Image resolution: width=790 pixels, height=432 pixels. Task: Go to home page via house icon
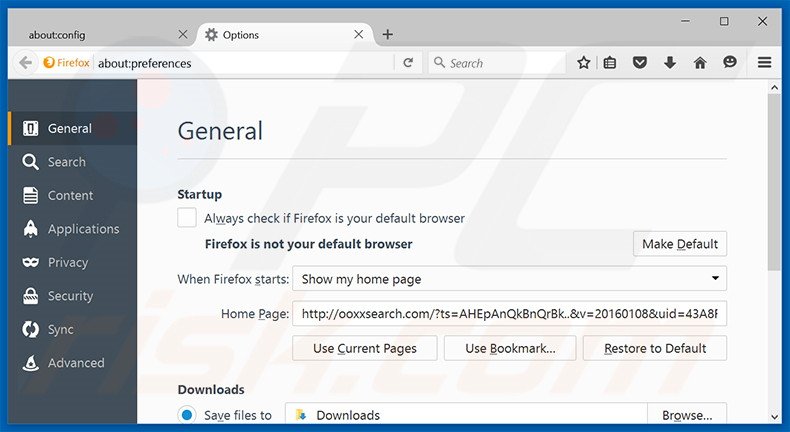(x=700, y=63)
